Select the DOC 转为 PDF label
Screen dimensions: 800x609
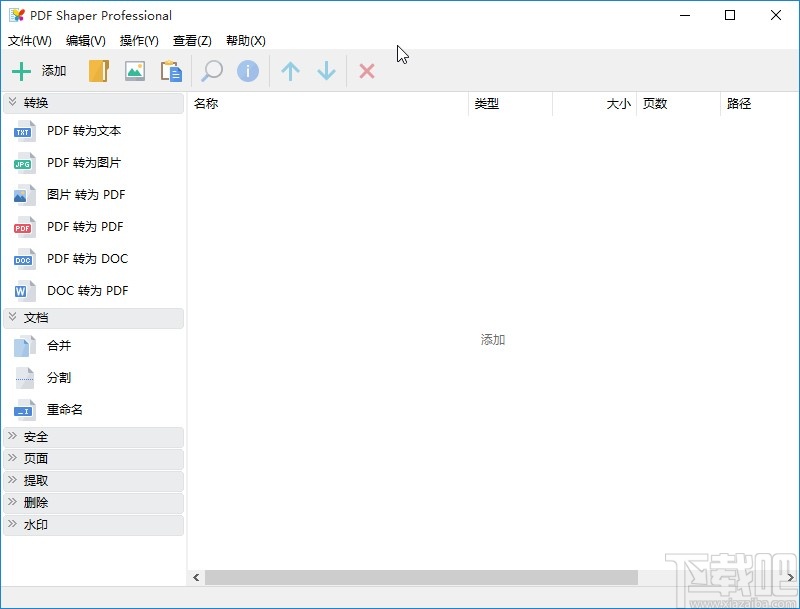click(x=87, y=291)
